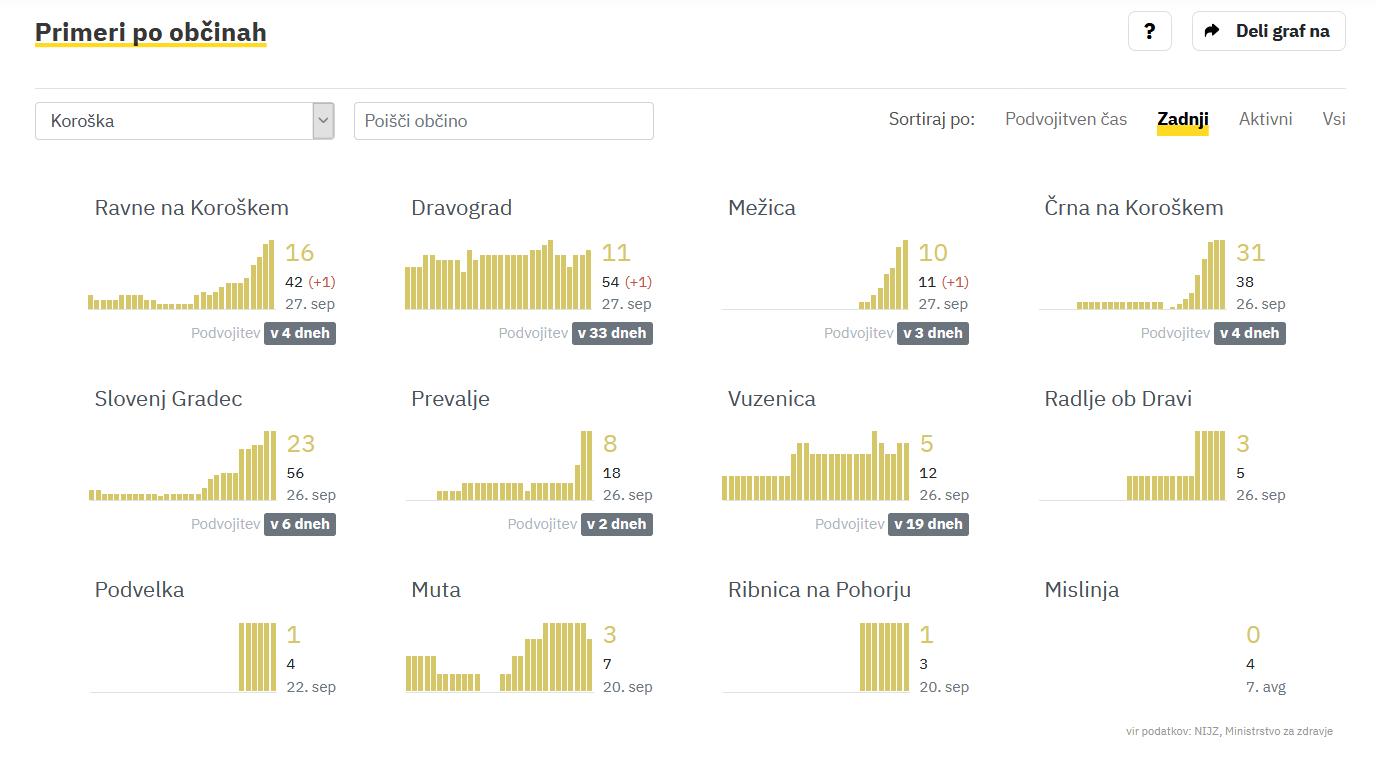Click the Prevalje bar chart
The width and height of the screenshot is (1376, 757).
coord(499,467)
